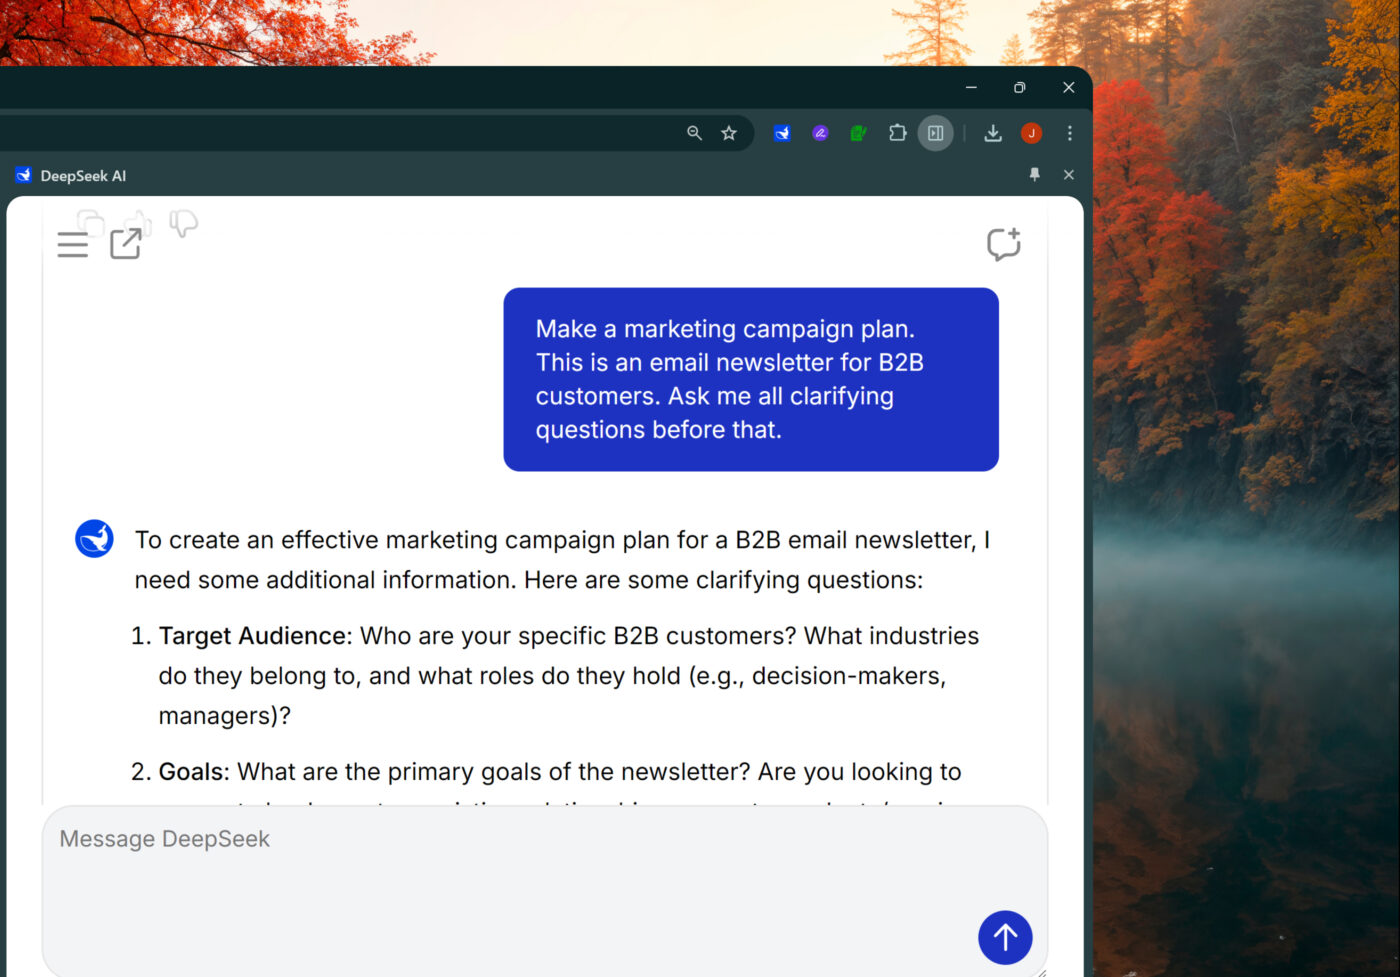This screenshot has height=977, width=1400.
Task: Bookmark this page with the star
Action: 729,133
